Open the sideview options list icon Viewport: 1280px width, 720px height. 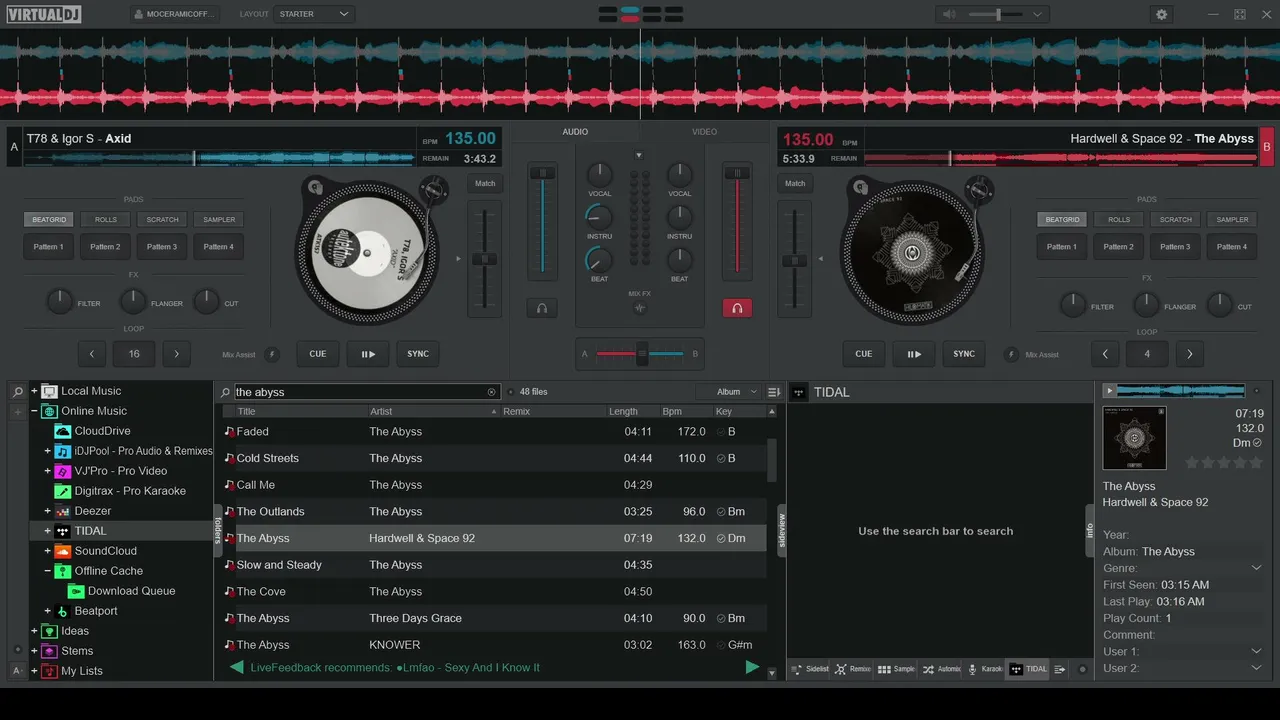pyautogui.click(x=1060, y=669)
